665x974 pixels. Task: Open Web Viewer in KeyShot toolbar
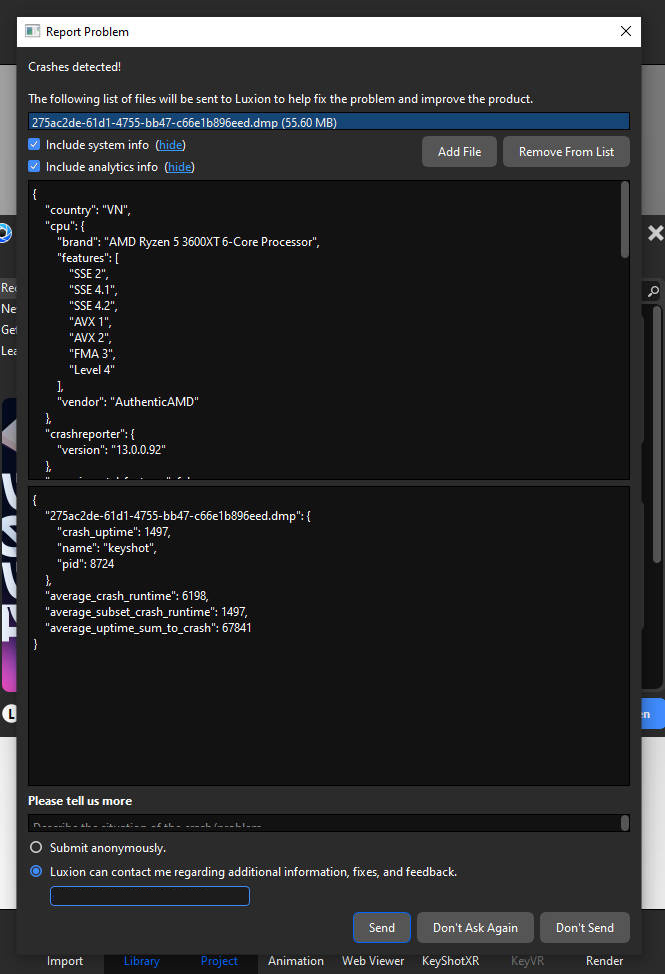[373, 960]
